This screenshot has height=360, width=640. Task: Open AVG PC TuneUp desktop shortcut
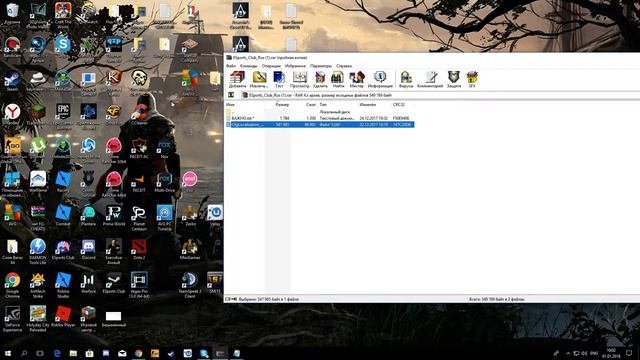click(x=164, y=218)
